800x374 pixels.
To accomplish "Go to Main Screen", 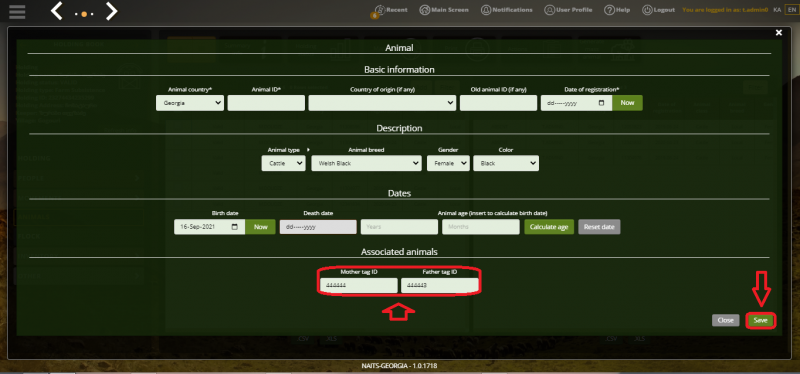I will (444, 10).
